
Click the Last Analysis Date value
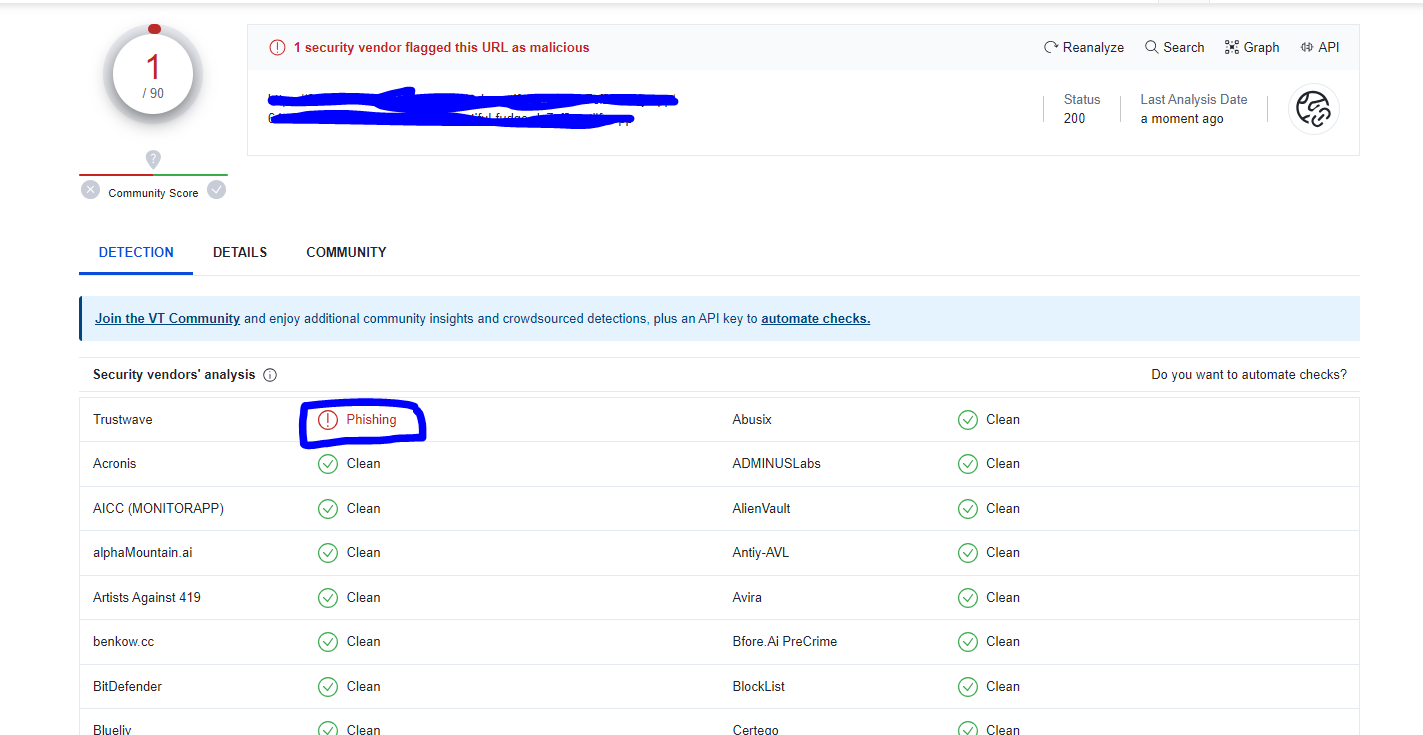1182,119
